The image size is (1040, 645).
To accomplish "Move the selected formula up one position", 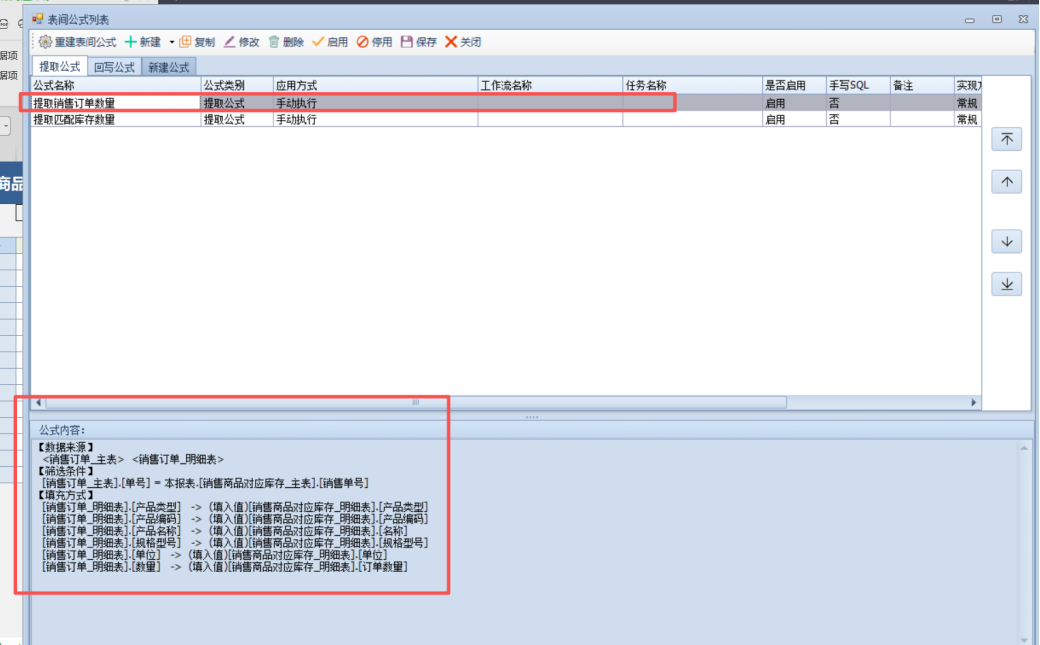I will (x=1006, y=181).
